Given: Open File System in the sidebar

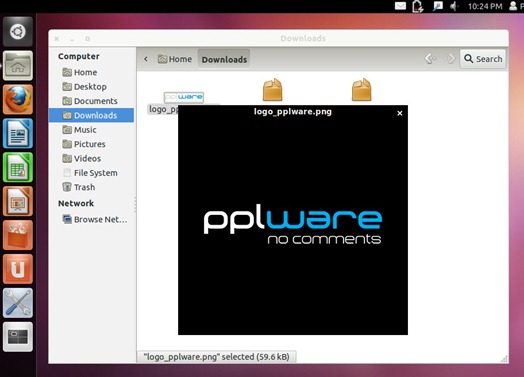Looking at the screenshot, I should point(90,173).
